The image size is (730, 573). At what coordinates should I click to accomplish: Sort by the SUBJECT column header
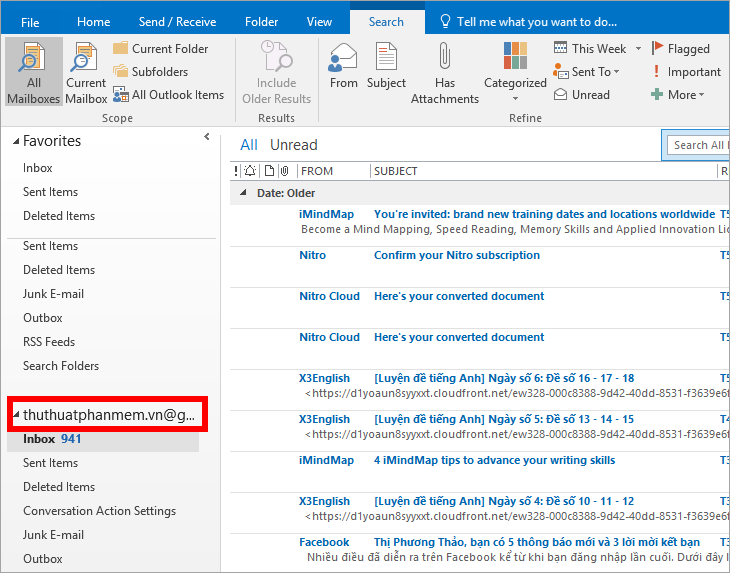click(396, 171)
